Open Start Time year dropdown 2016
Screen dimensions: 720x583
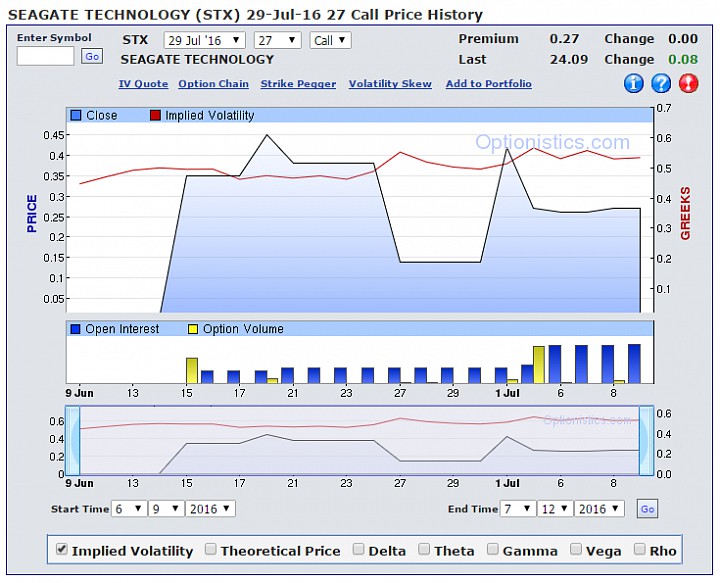click(210, 509)
